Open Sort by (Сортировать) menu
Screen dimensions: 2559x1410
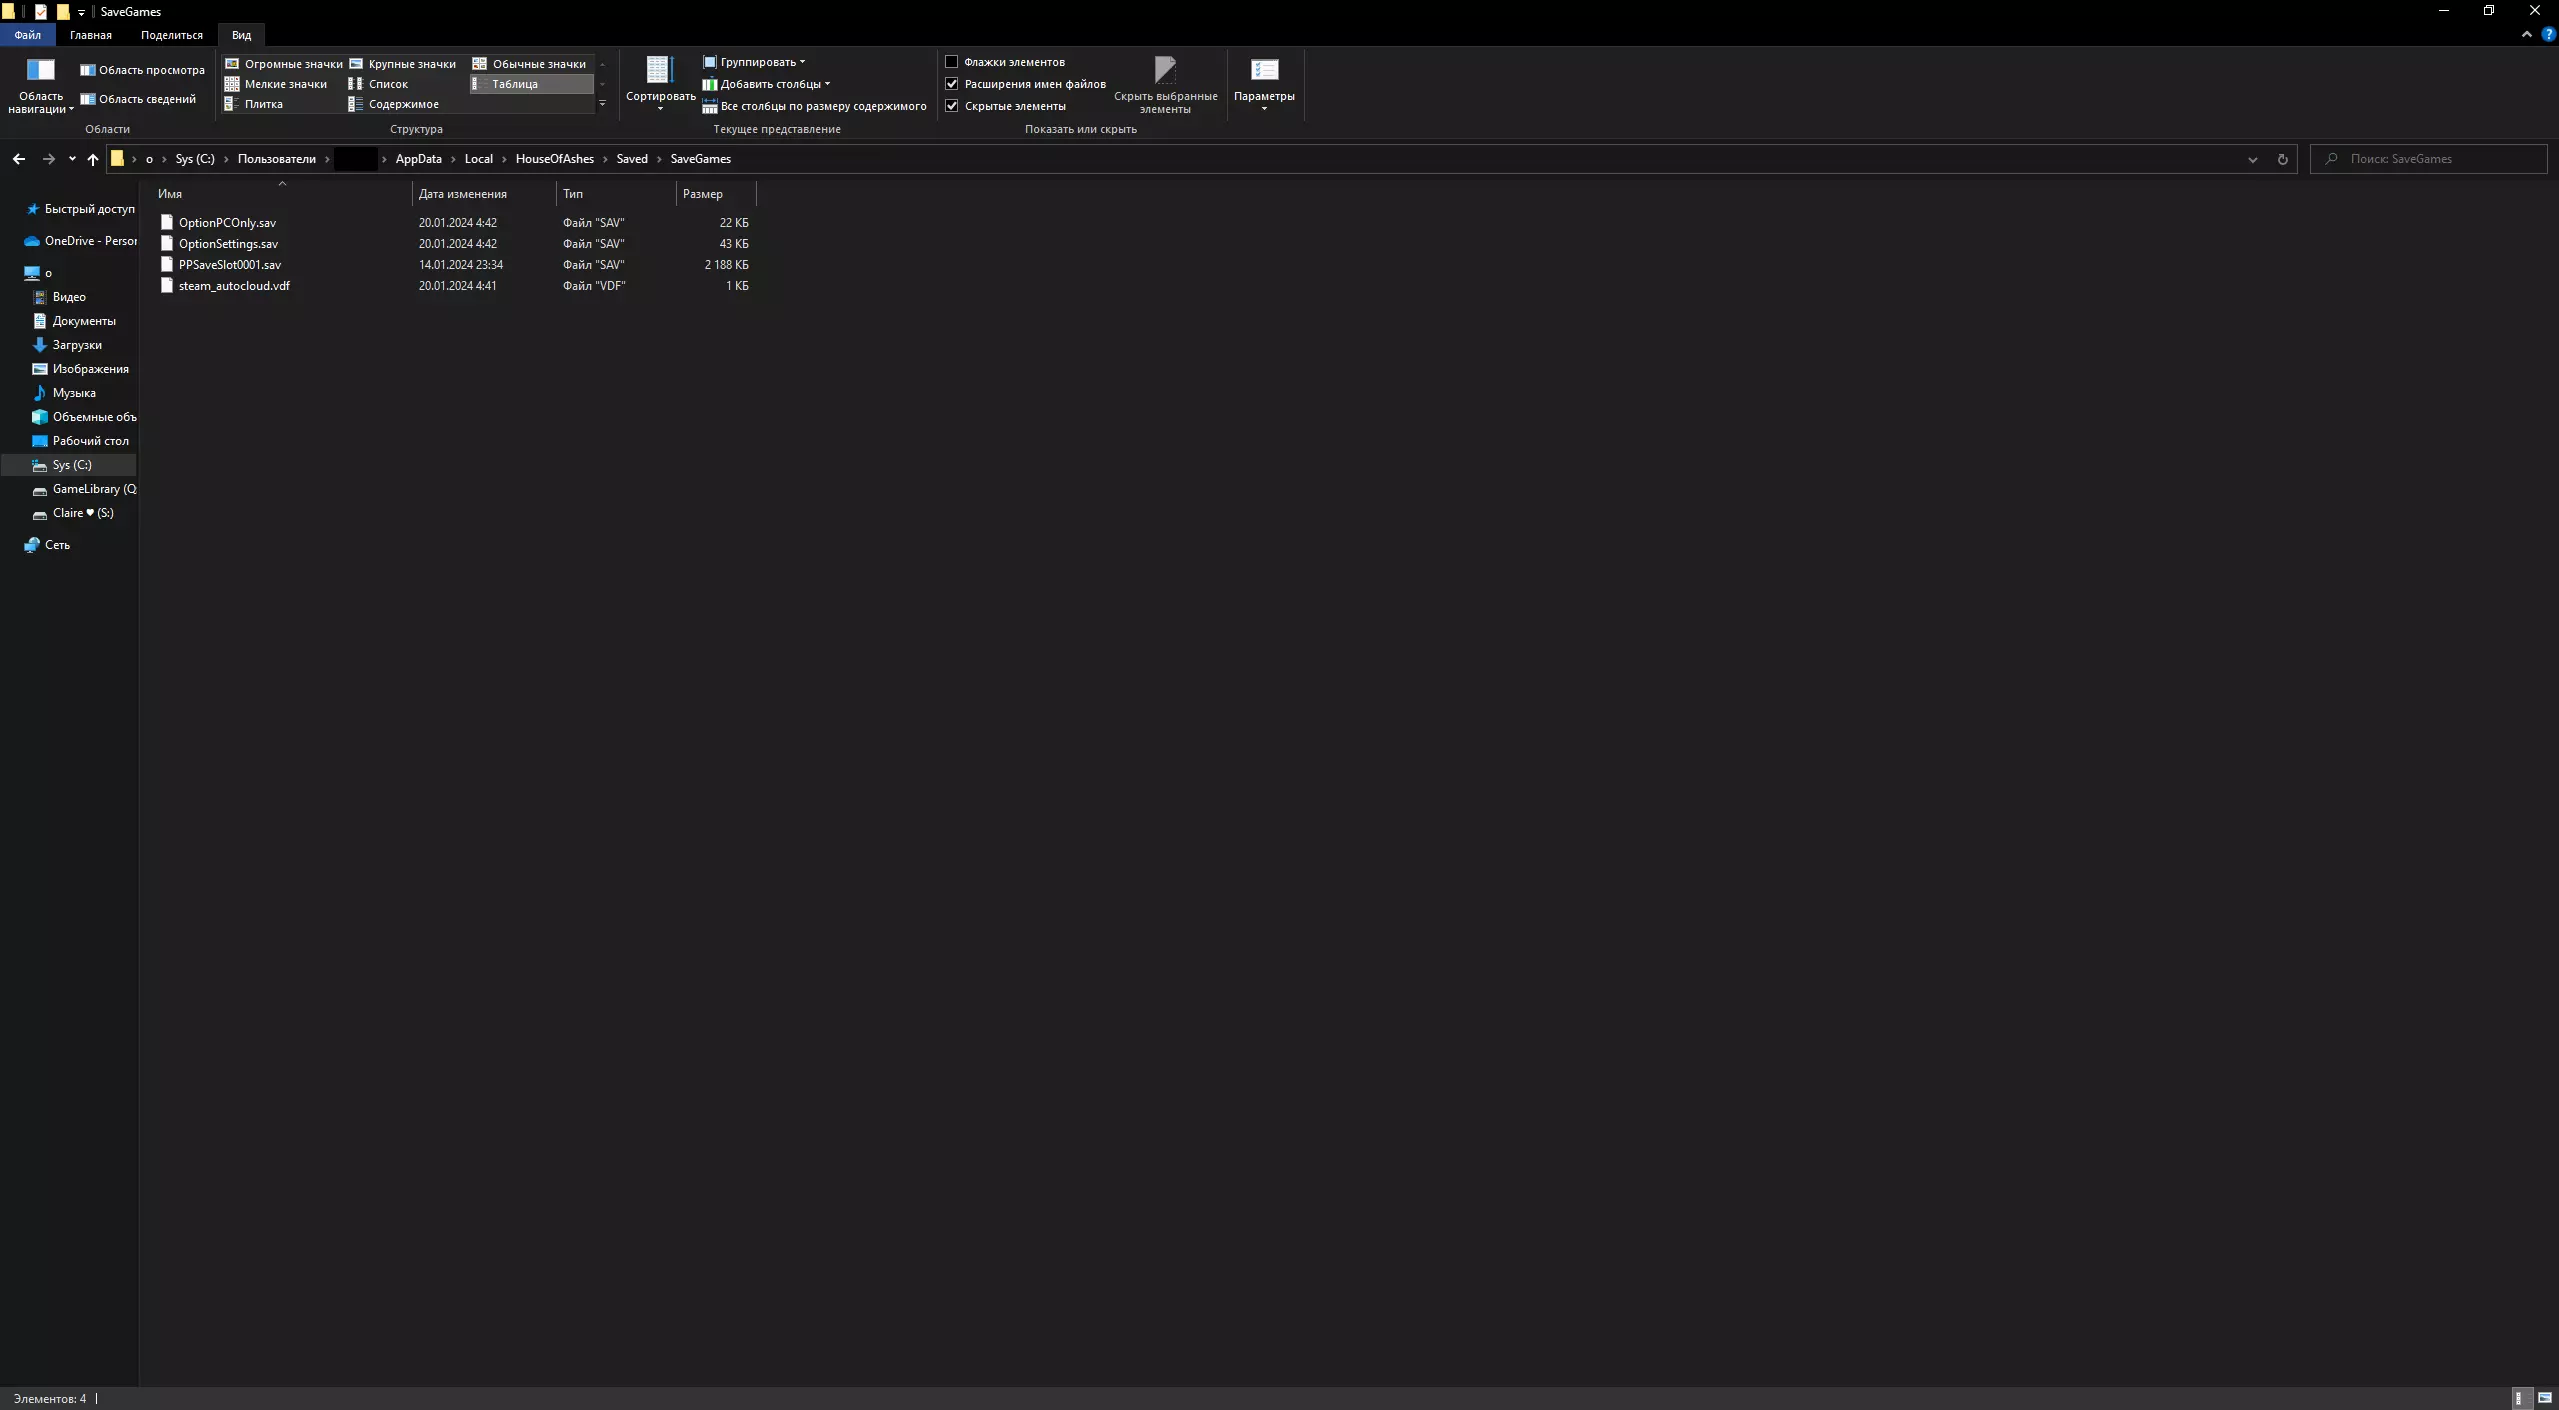[660, 81]
